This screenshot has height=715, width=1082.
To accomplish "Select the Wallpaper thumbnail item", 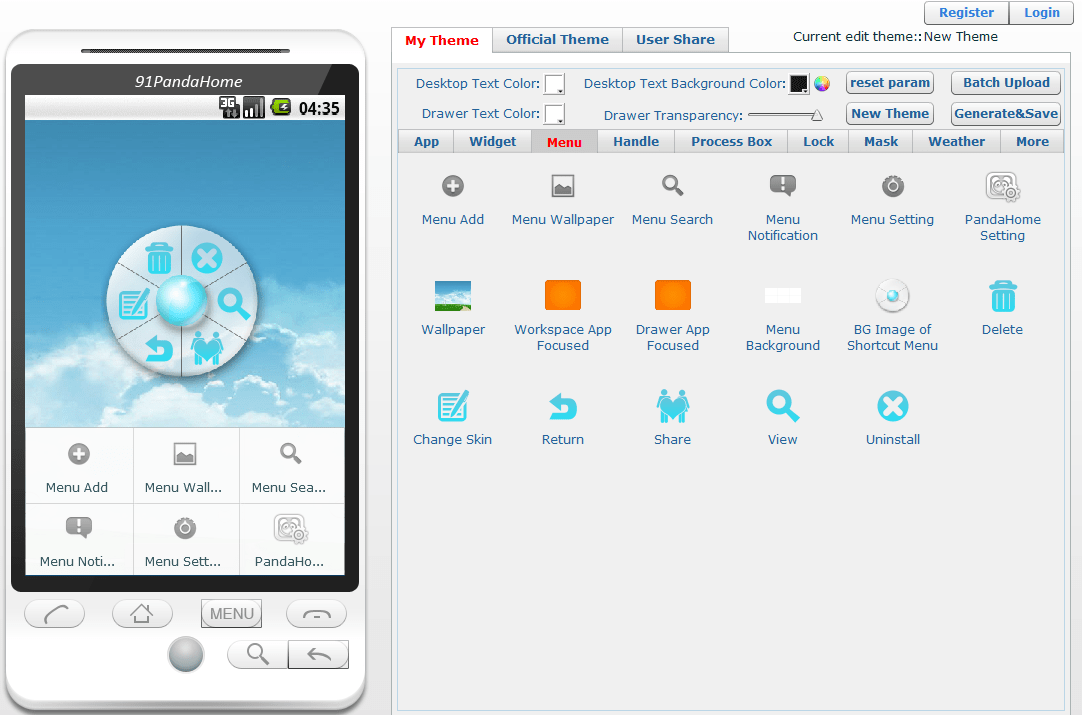I will (x=453, y=295).
